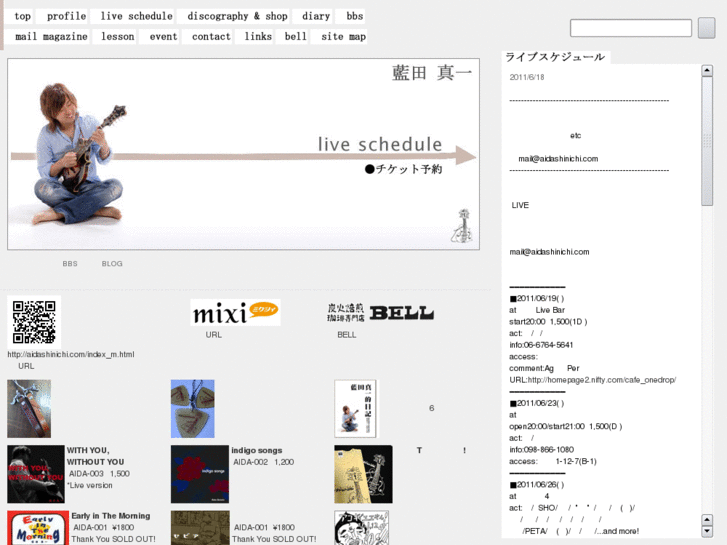The height and width of the screenshot is (545, 727).
Task: Click the QR code image
Action: (x=34, y=322)
